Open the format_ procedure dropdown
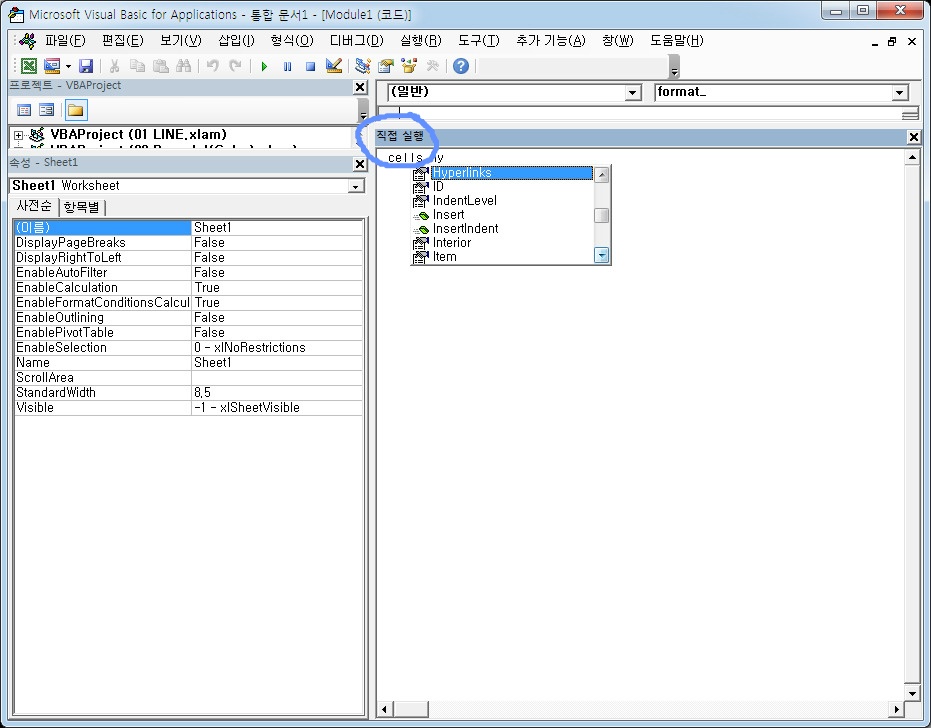This screenshot has width=931, height=728. pos(900,93)
